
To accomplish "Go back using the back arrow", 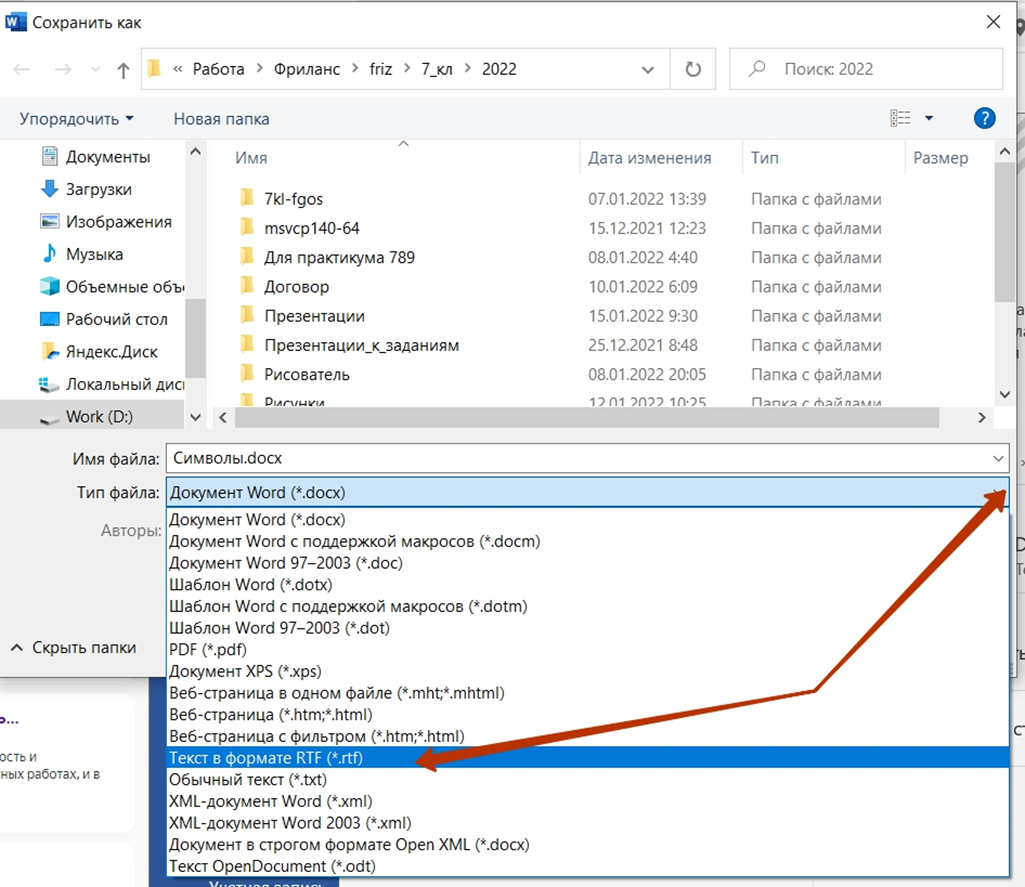I will pyautogui.click(x=22, y=69).
